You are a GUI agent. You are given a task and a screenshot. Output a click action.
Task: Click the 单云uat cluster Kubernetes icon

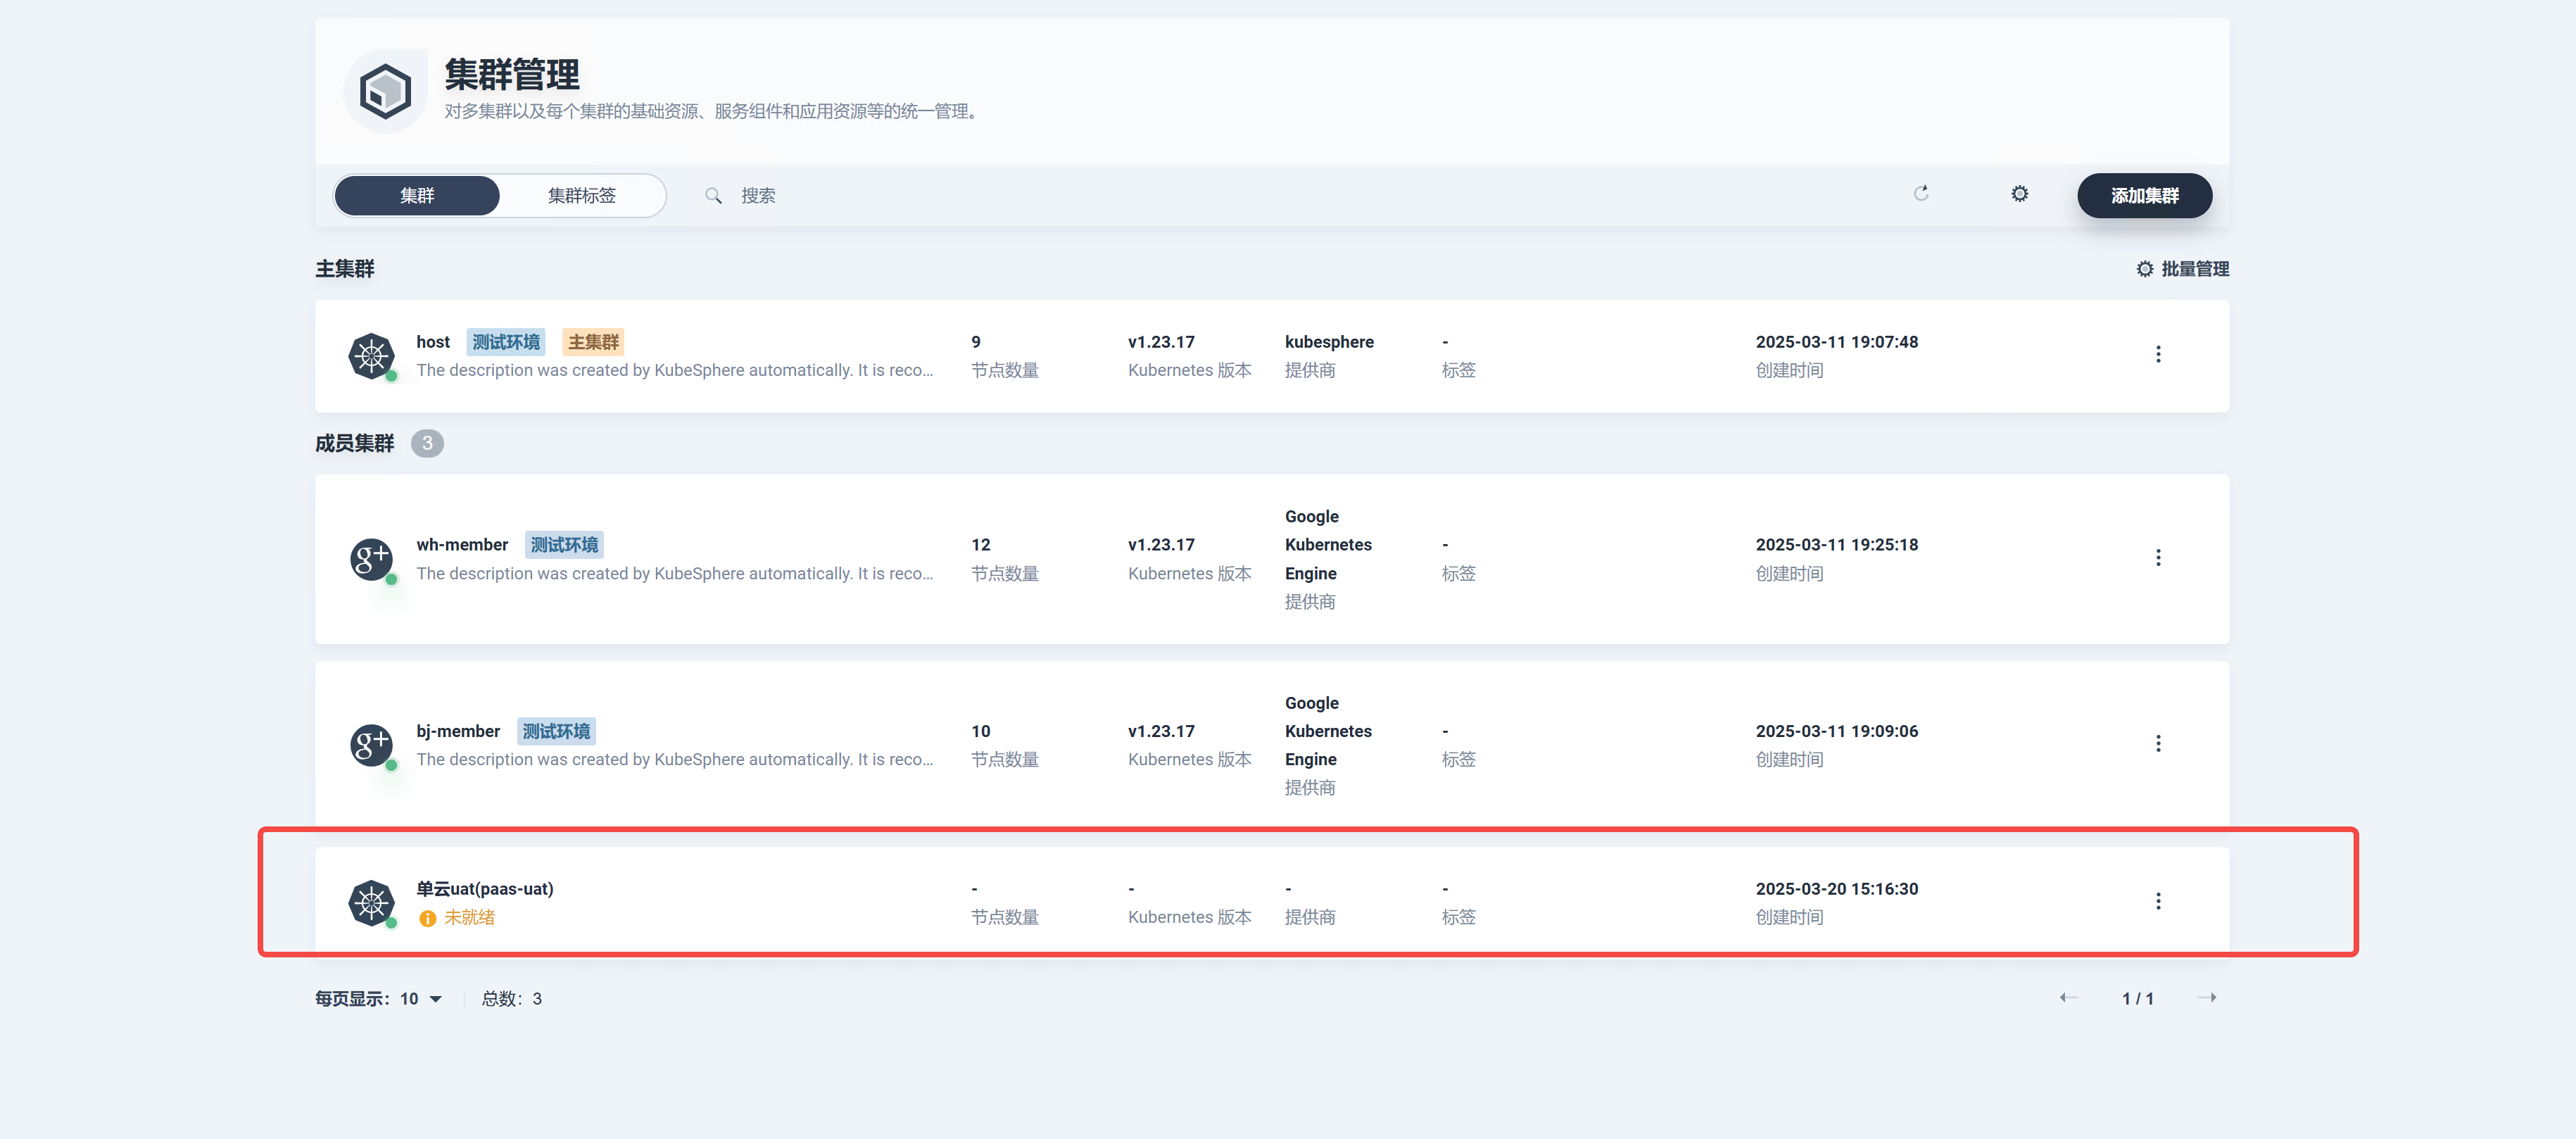371,903
